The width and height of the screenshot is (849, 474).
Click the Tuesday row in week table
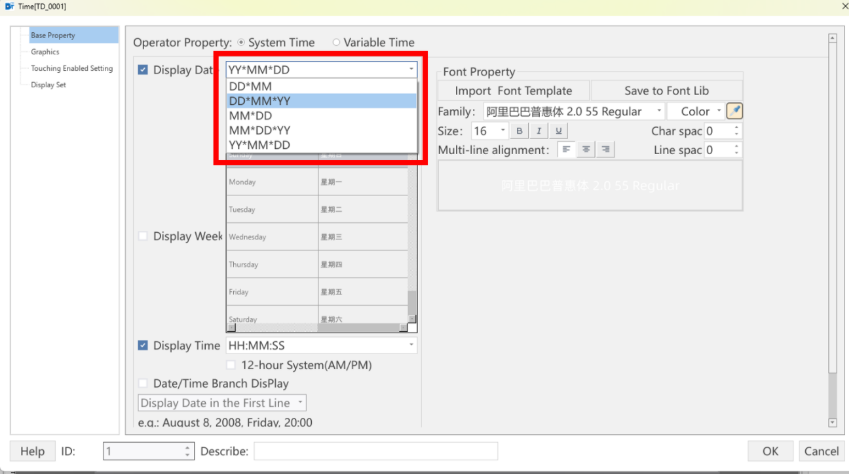point(317,209)
